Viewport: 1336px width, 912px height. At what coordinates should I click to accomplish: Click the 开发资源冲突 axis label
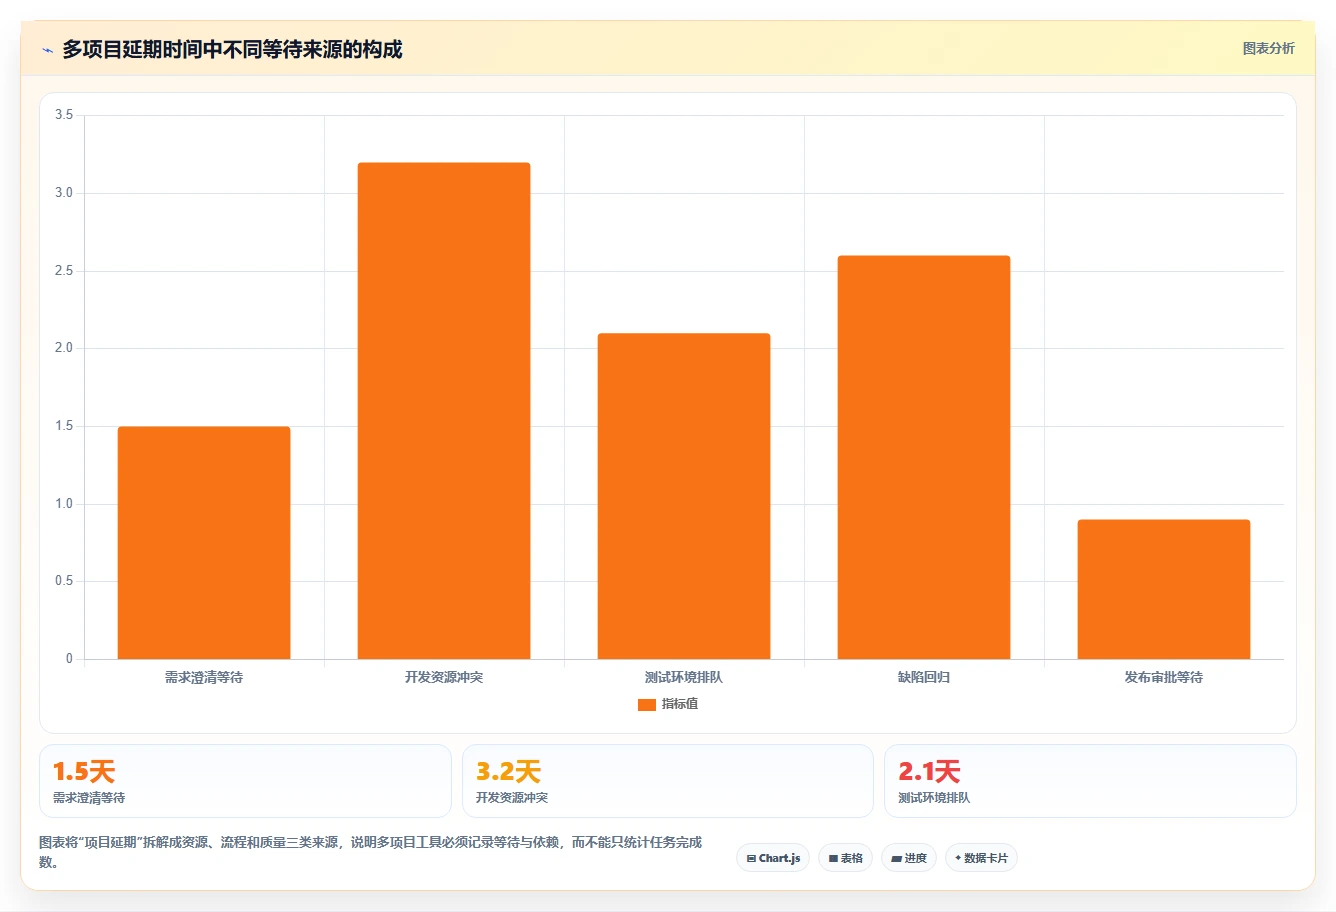pyautogui.click(x=444, y=677)
